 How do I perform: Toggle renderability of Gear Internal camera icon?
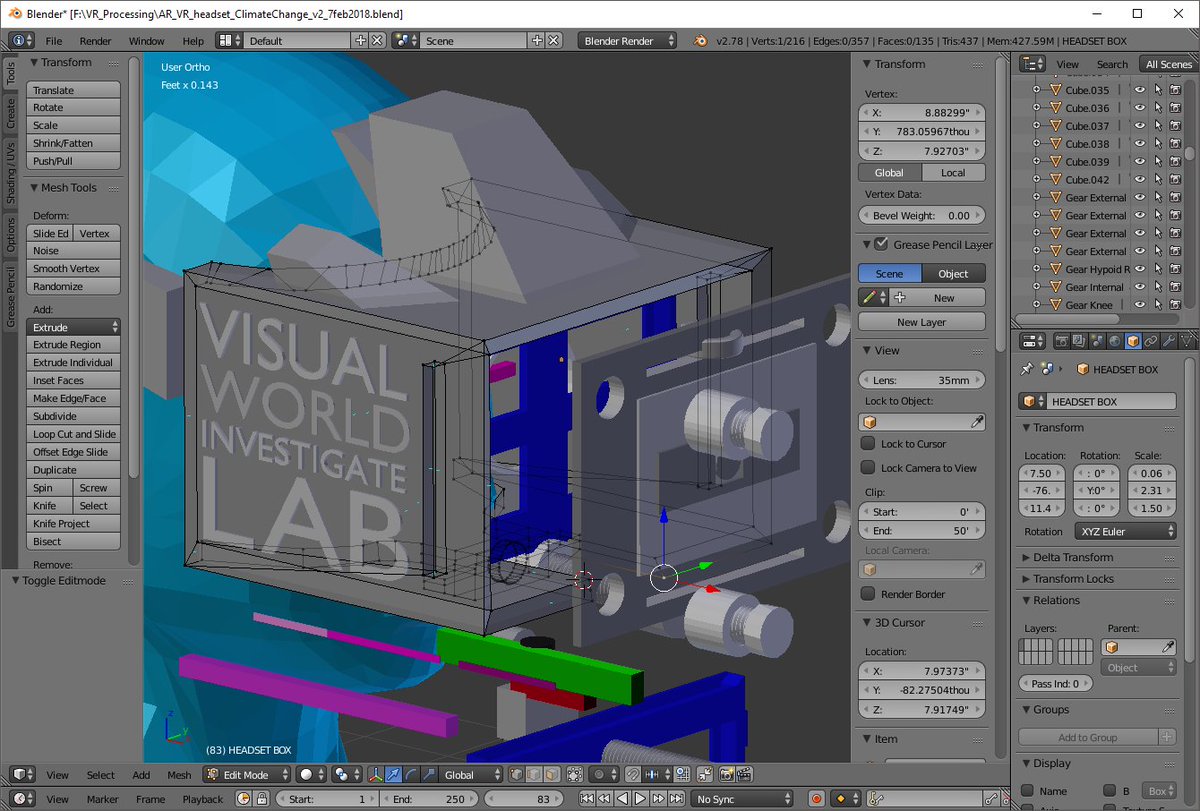[1174, 287]
